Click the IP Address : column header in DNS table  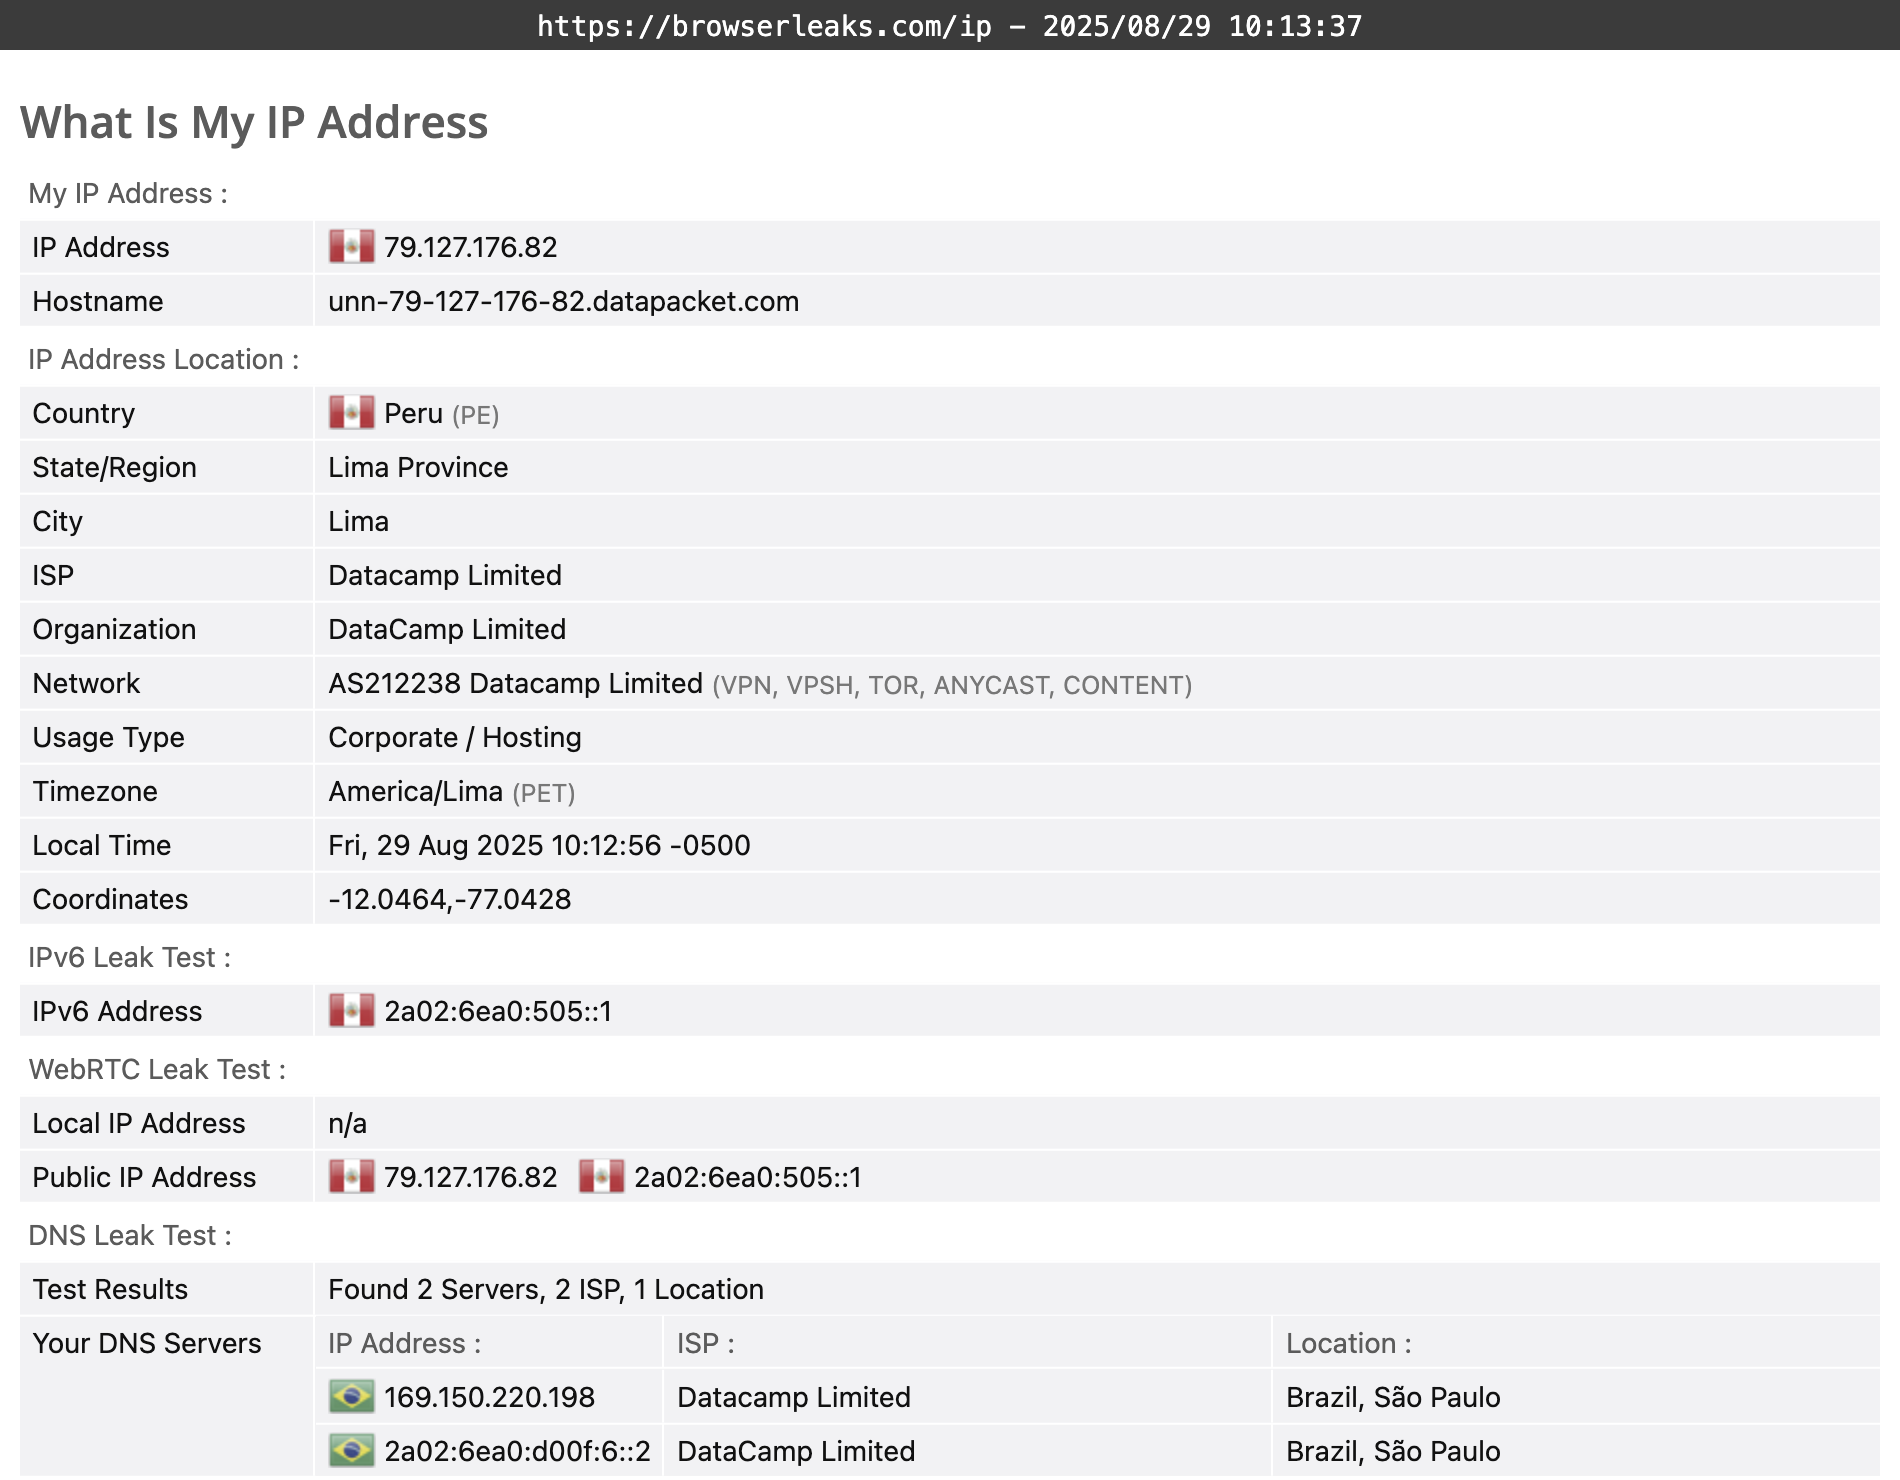405,1343
